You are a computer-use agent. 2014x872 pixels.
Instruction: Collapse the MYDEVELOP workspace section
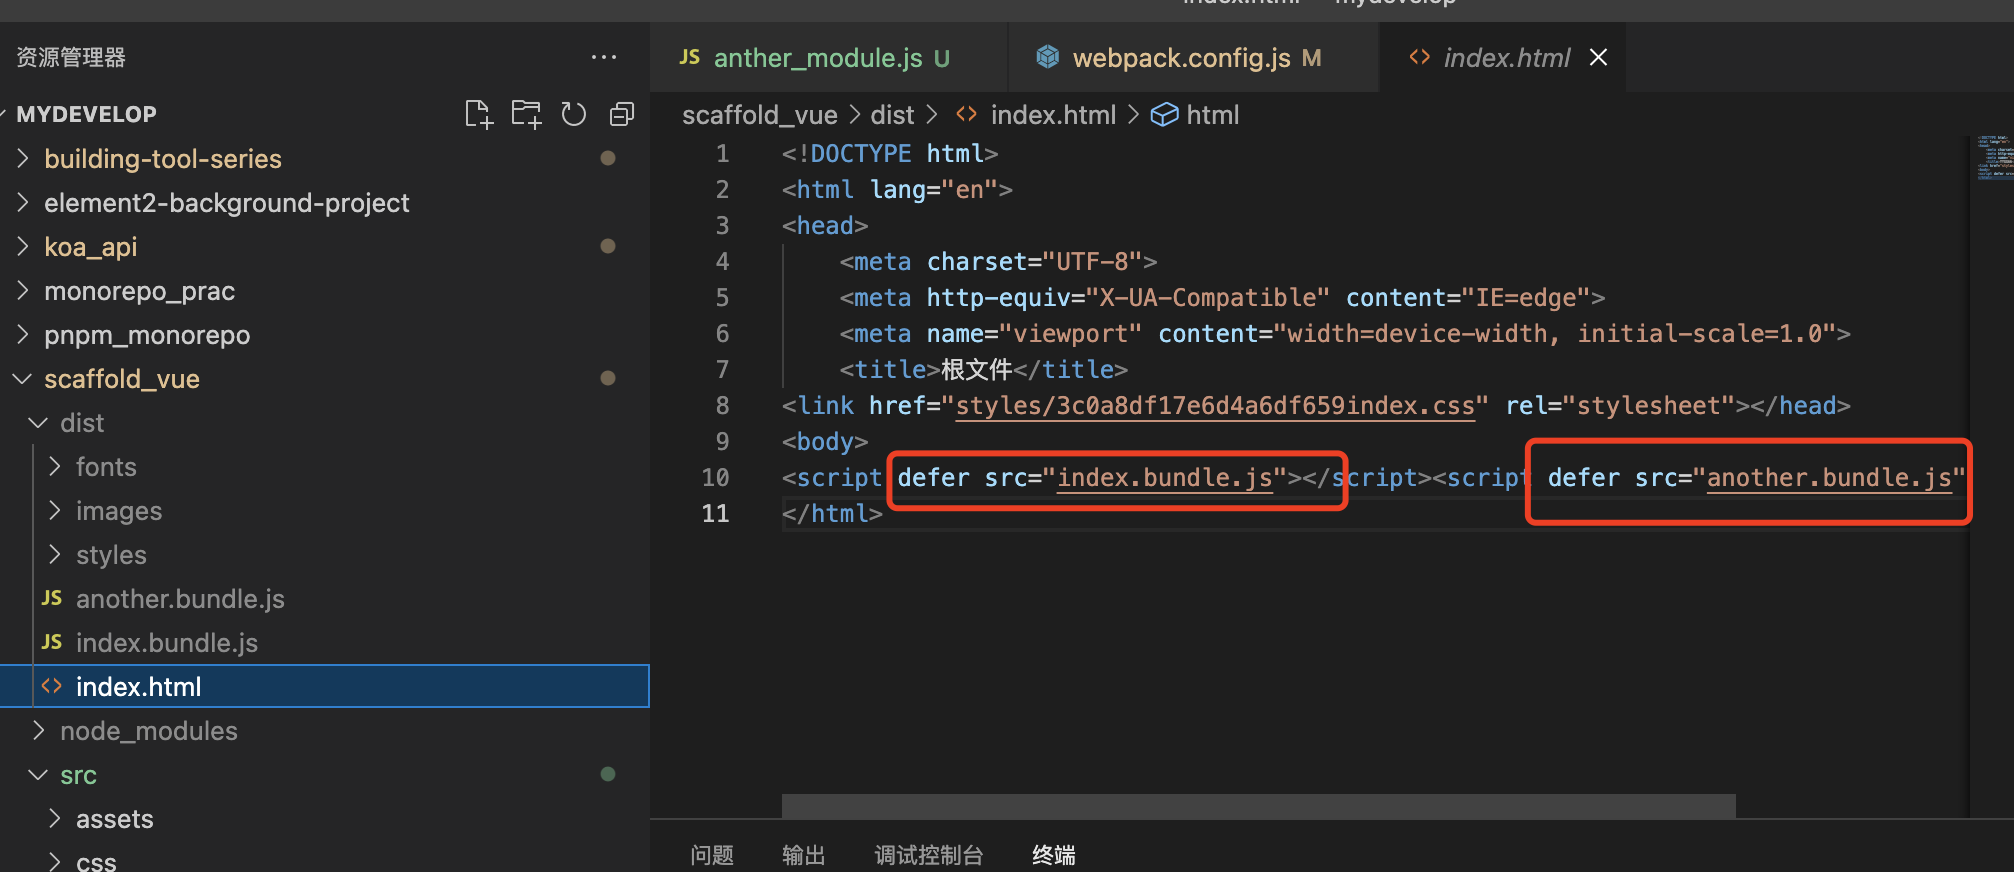(86, 114)
